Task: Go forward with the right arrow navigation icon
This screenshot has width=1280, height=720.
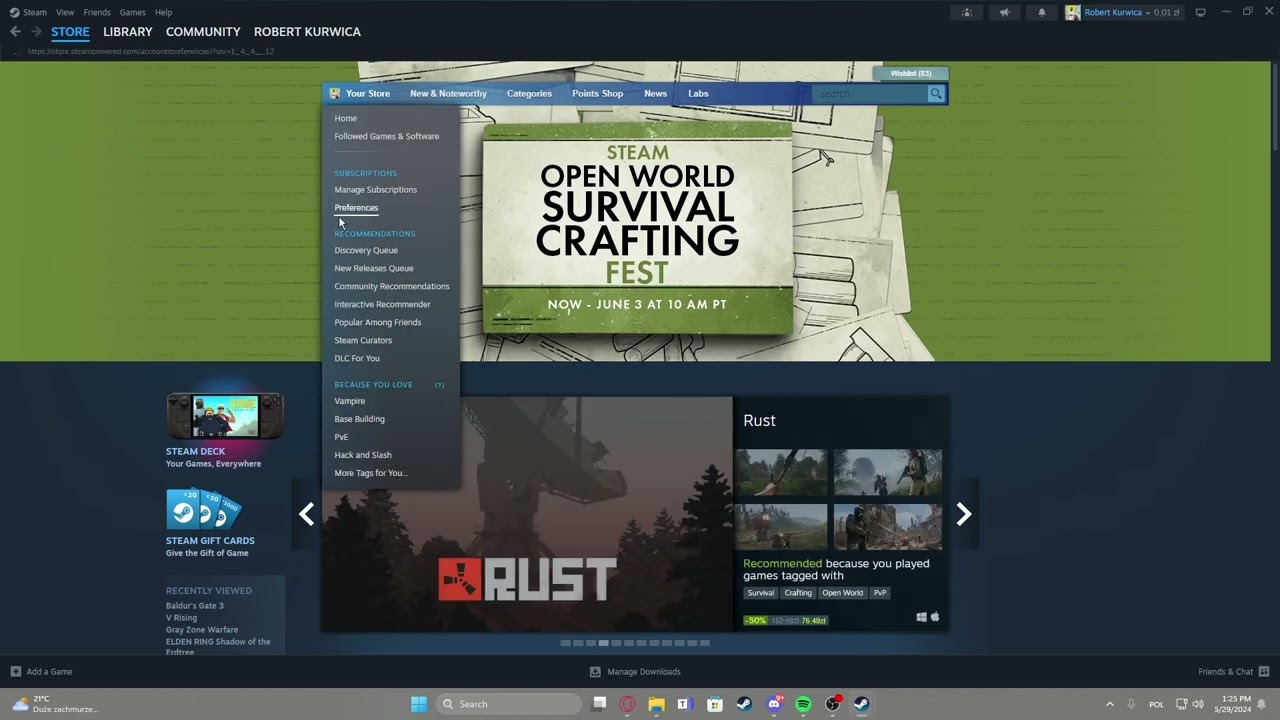Action: point(36,32)
